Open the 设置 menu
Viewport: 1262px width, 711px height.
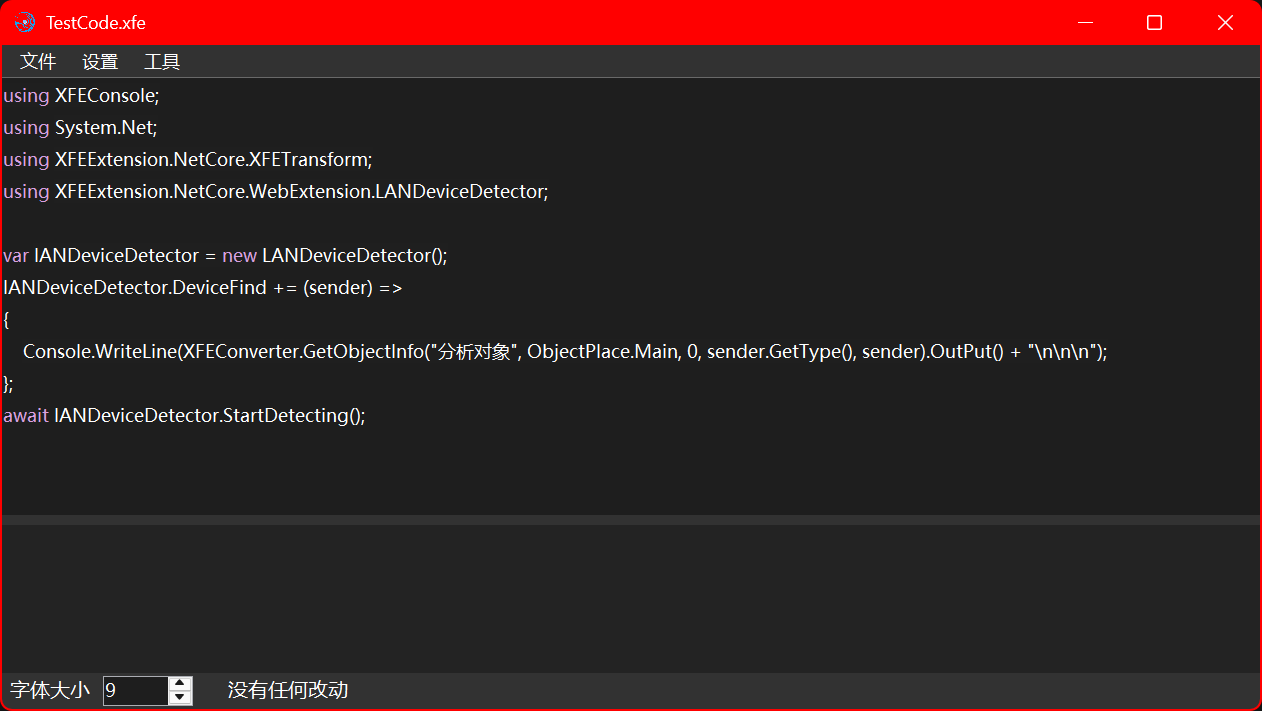99,61
